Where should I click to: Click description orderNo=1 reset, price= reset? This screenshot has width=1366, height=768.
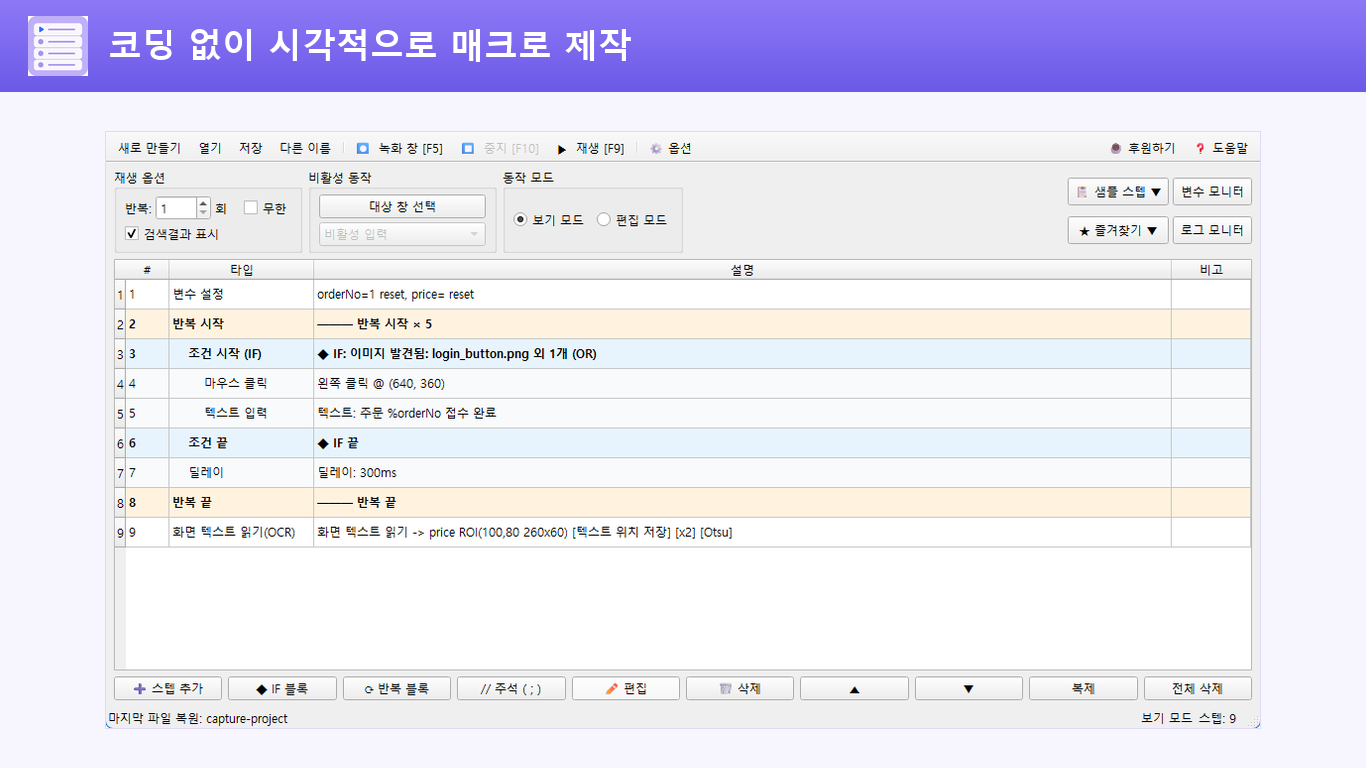coord(396,295)
